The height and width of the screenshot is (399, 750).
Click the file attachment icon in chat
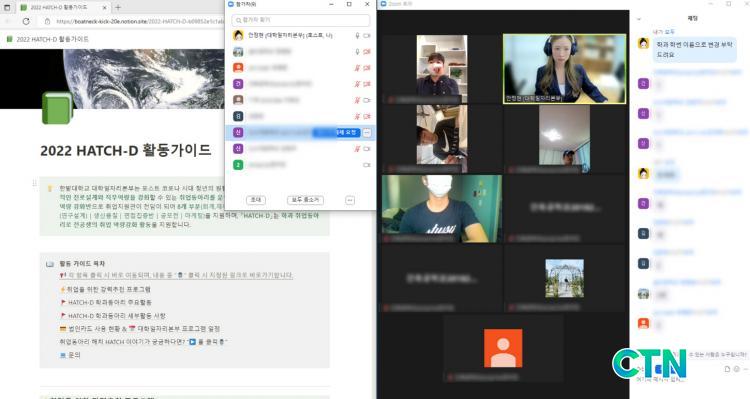click(727, 369)
